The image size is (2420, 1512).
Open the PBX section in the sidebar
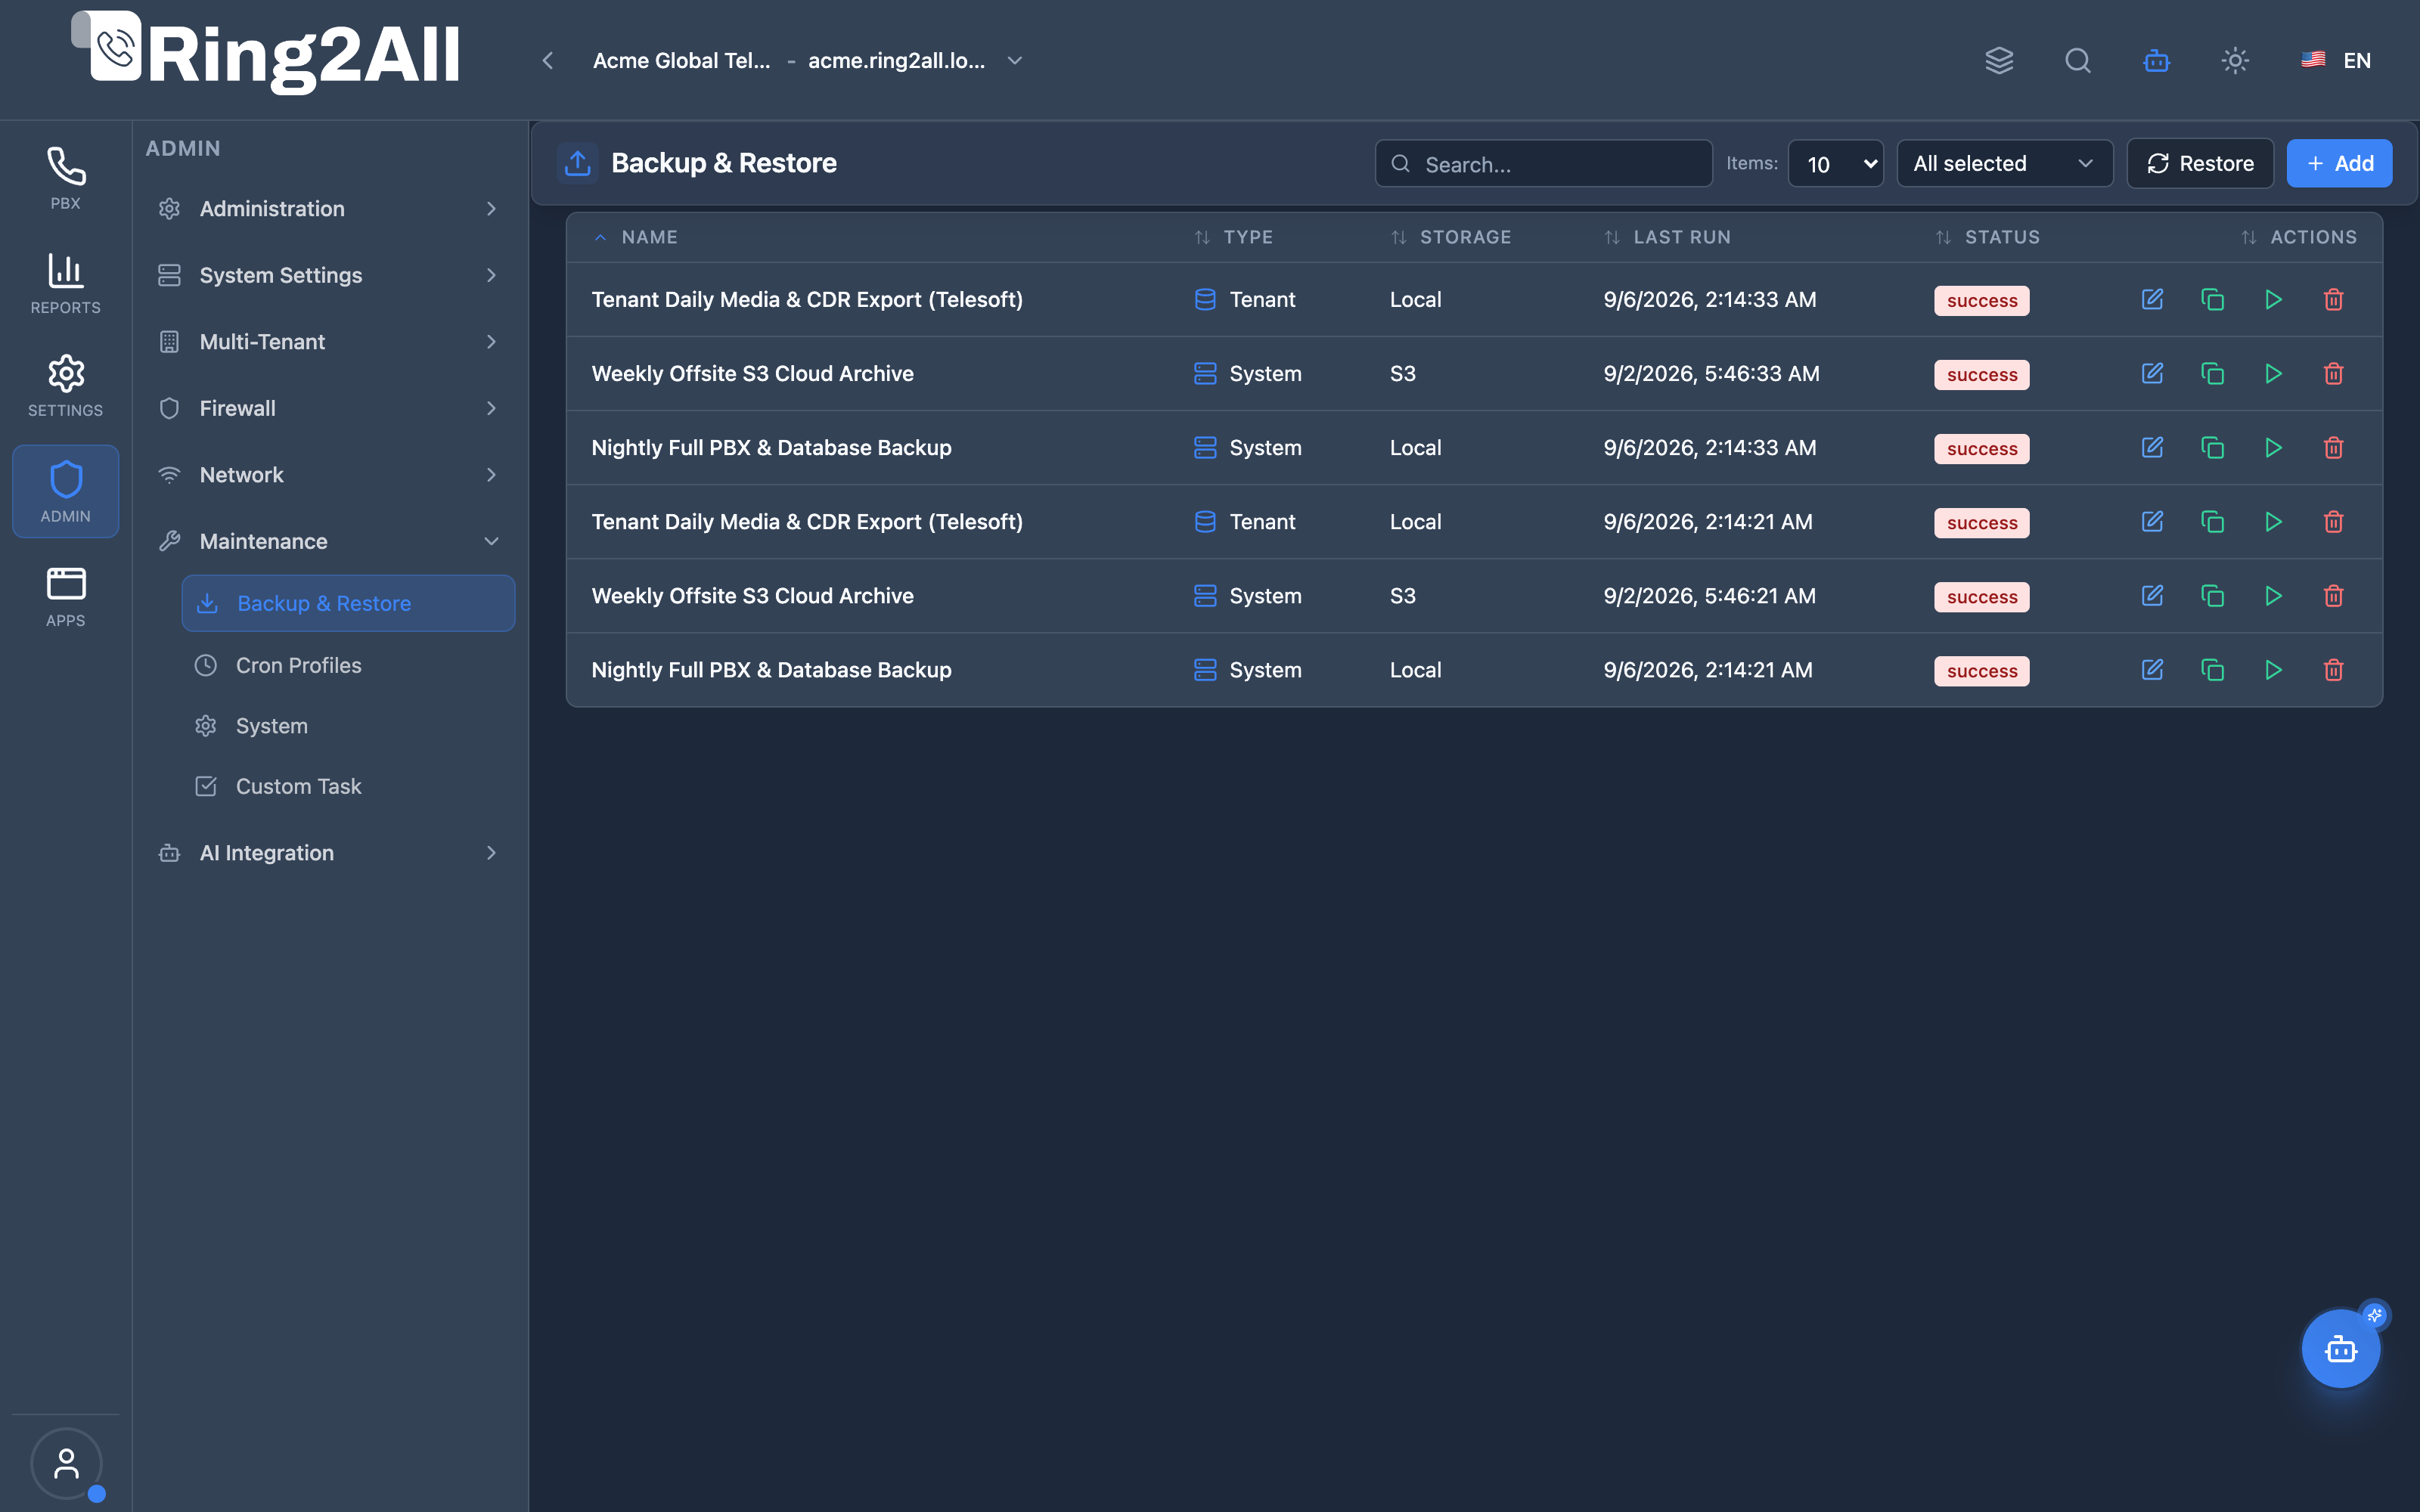tap(65, 179)
